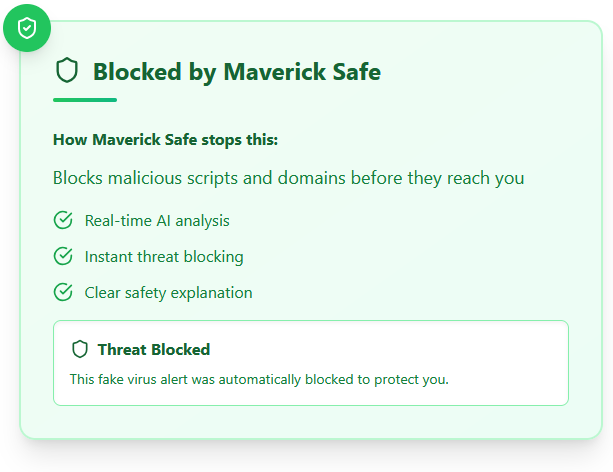Click the word Maverick in the heading

tap(274, 72)
